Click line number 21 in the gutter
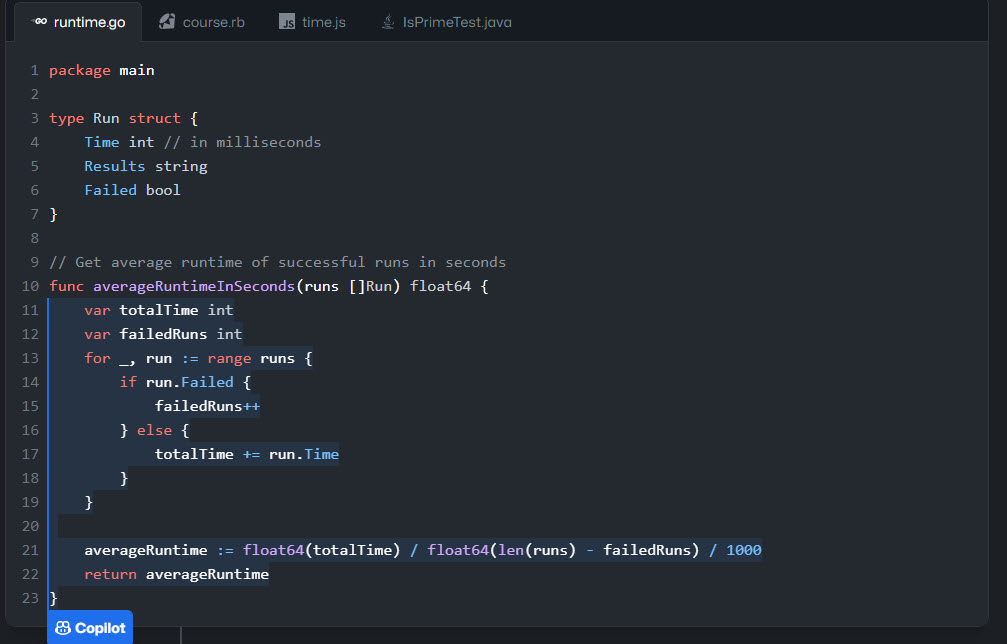The height and width of the screenshot is (644, 1007). [x=29, y=550]
